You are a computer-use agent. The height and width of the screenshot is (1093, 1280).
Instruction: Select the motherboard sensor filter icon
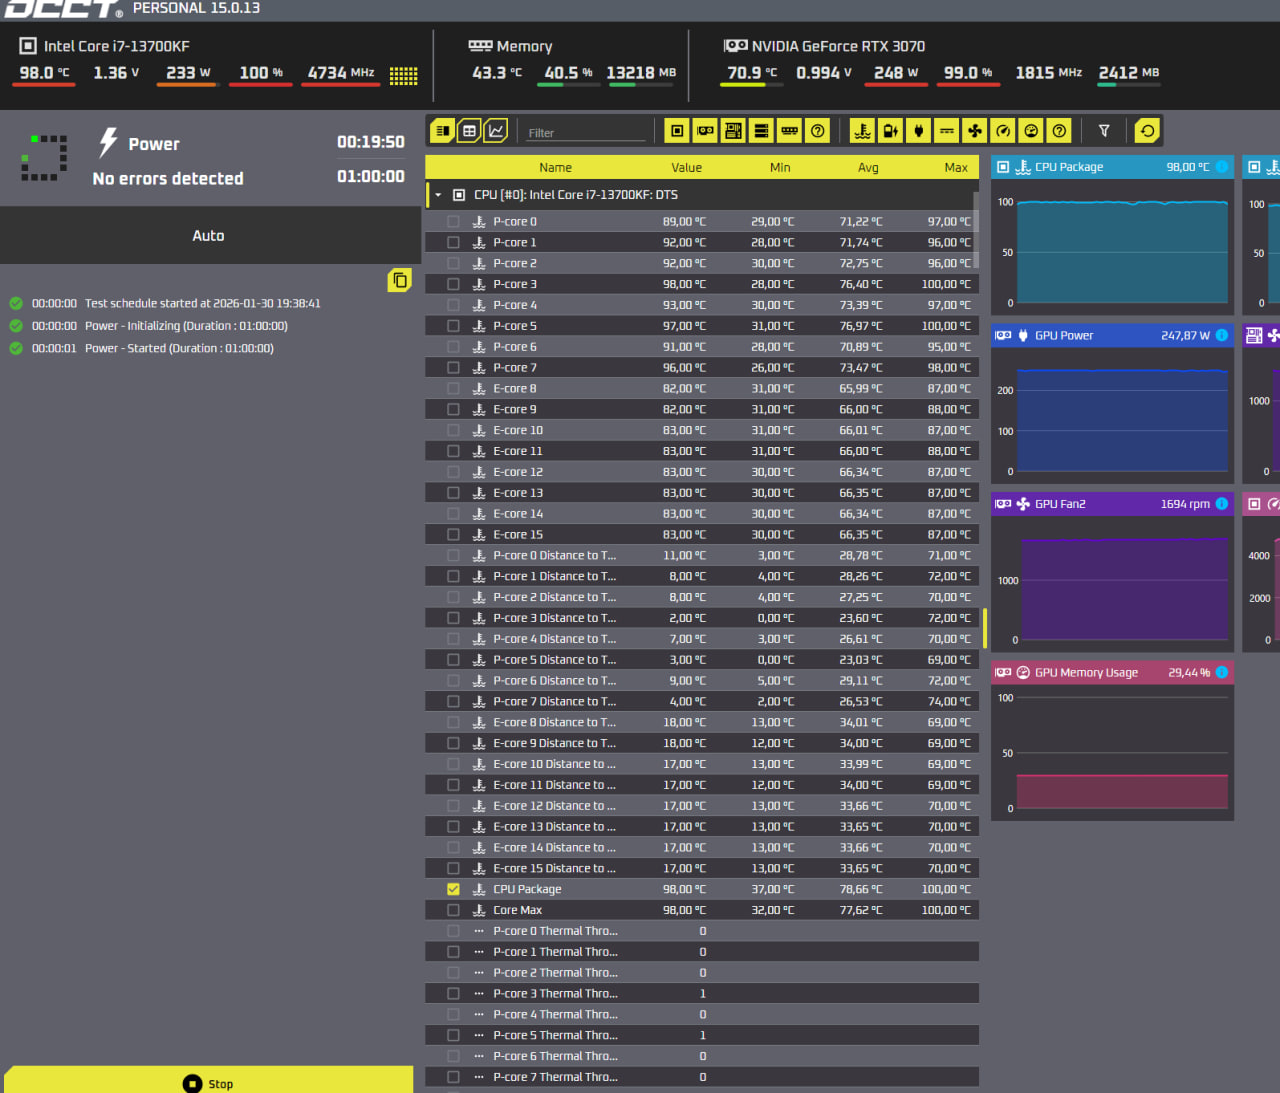[x=733, y=131]
